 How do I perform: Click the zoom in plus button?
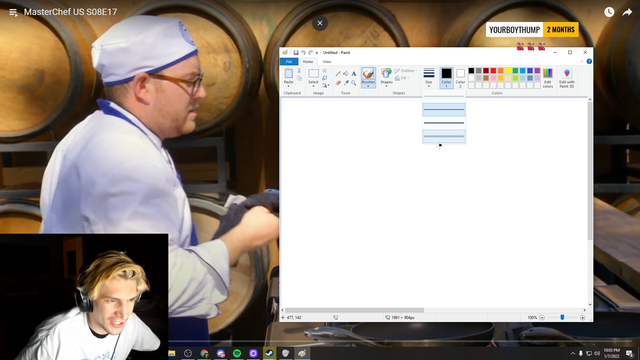click(582, 318)
